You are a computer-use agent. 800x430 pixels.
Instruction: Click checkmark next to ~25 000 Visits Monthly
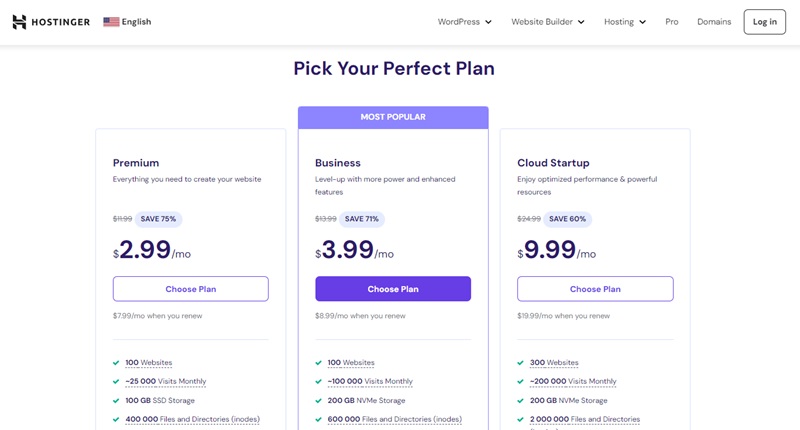click(x=116, y=382)
